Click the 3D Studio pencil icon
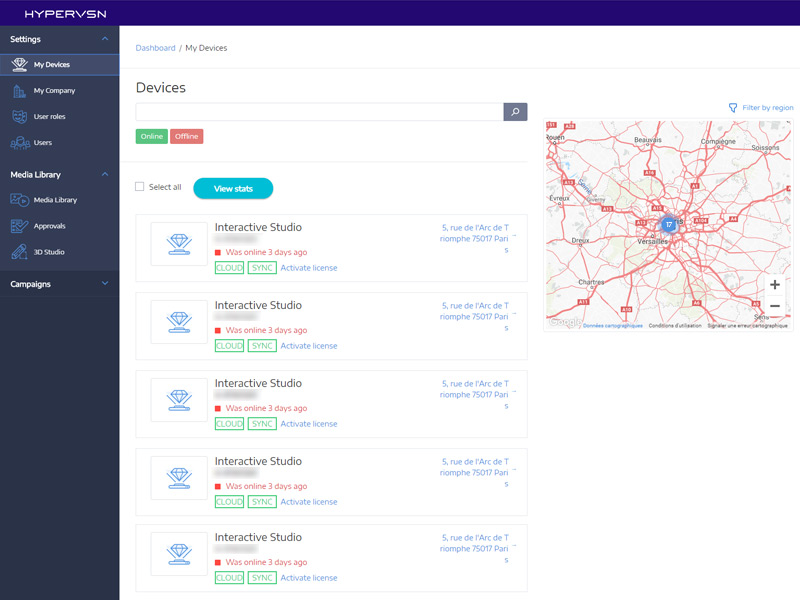800x600 pixels. pos(19,252)
